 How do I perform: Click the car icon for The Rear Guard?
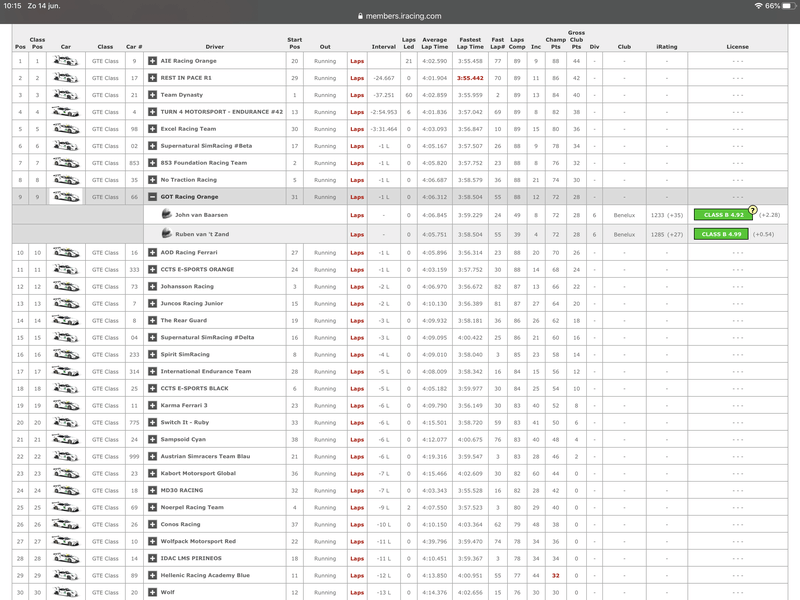[66, 321]
